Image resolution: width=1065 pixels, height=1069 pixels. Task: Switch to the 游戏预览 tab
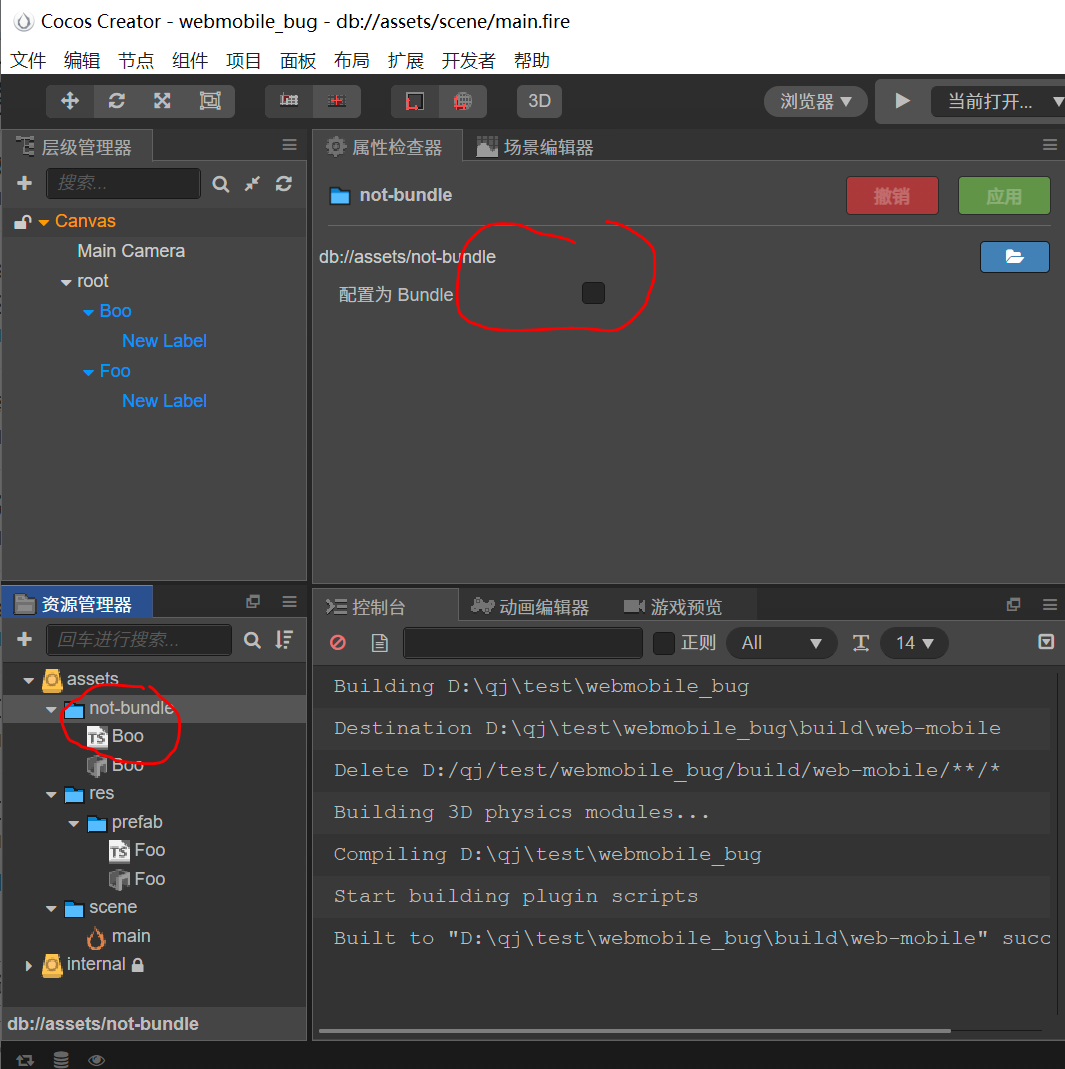673,607
